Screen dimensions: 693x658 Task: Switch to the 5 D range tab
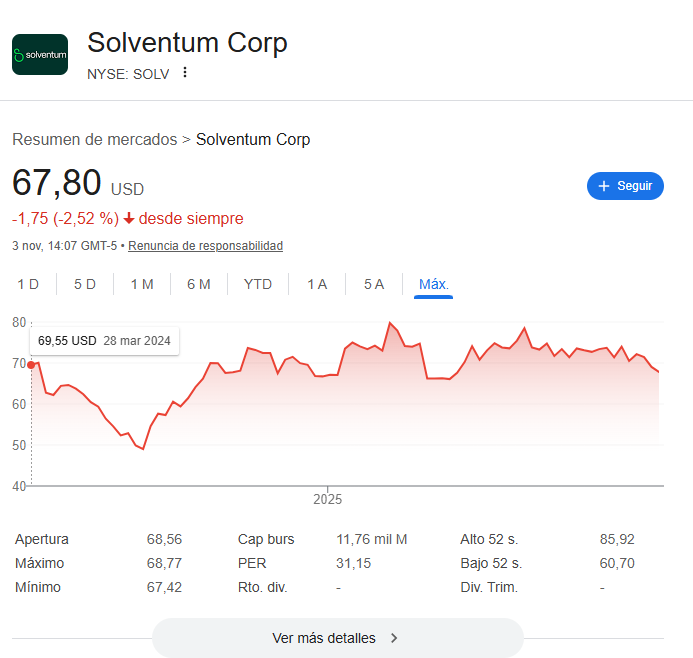pos(85,284)
